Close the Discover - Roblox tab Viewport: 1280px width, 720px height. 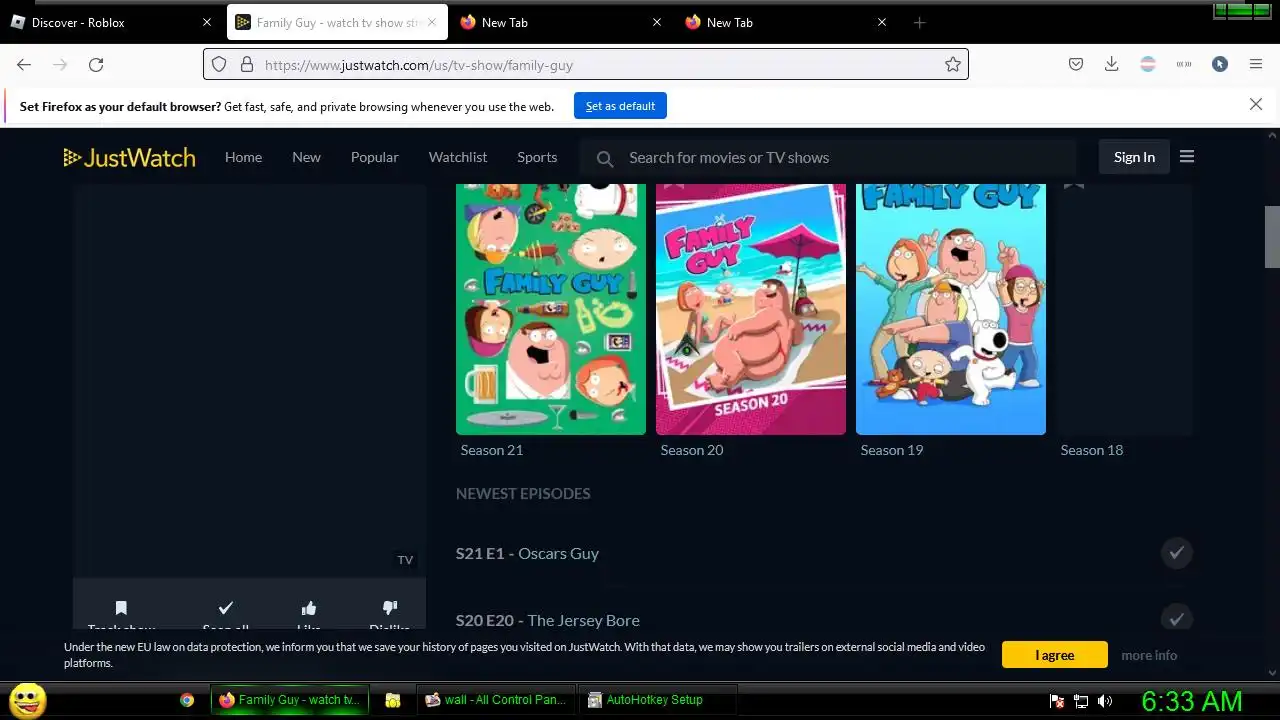click(207, 22)
